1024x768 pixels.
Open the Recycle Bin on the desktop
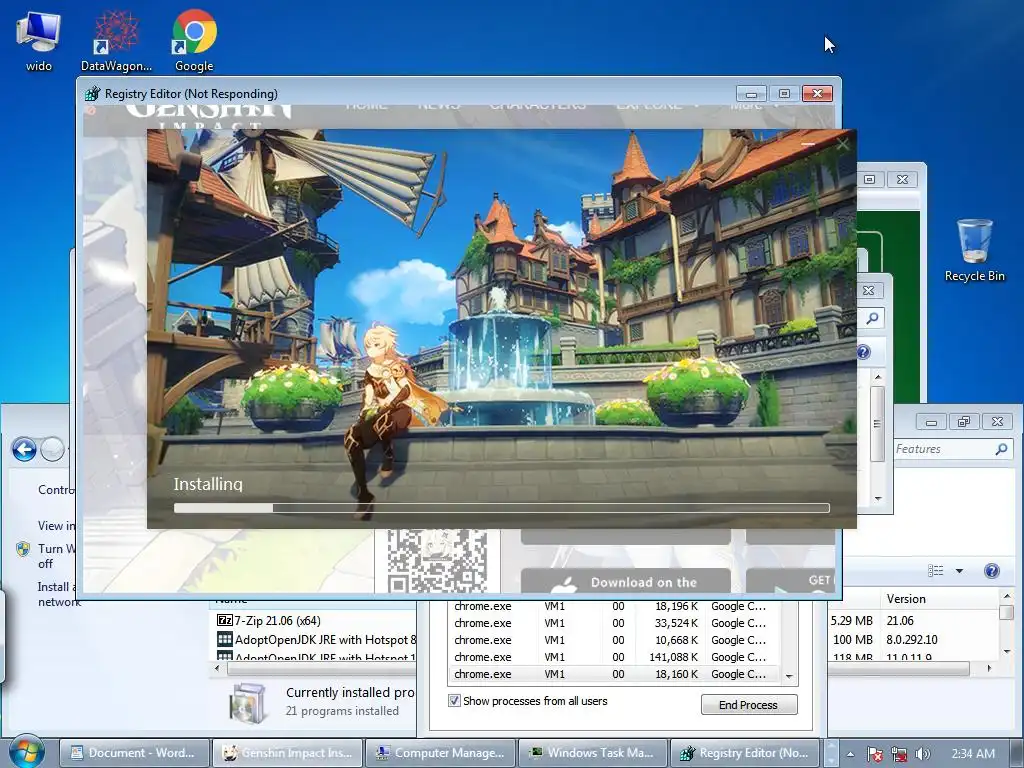pyautogui.click(x=974, y=251)
